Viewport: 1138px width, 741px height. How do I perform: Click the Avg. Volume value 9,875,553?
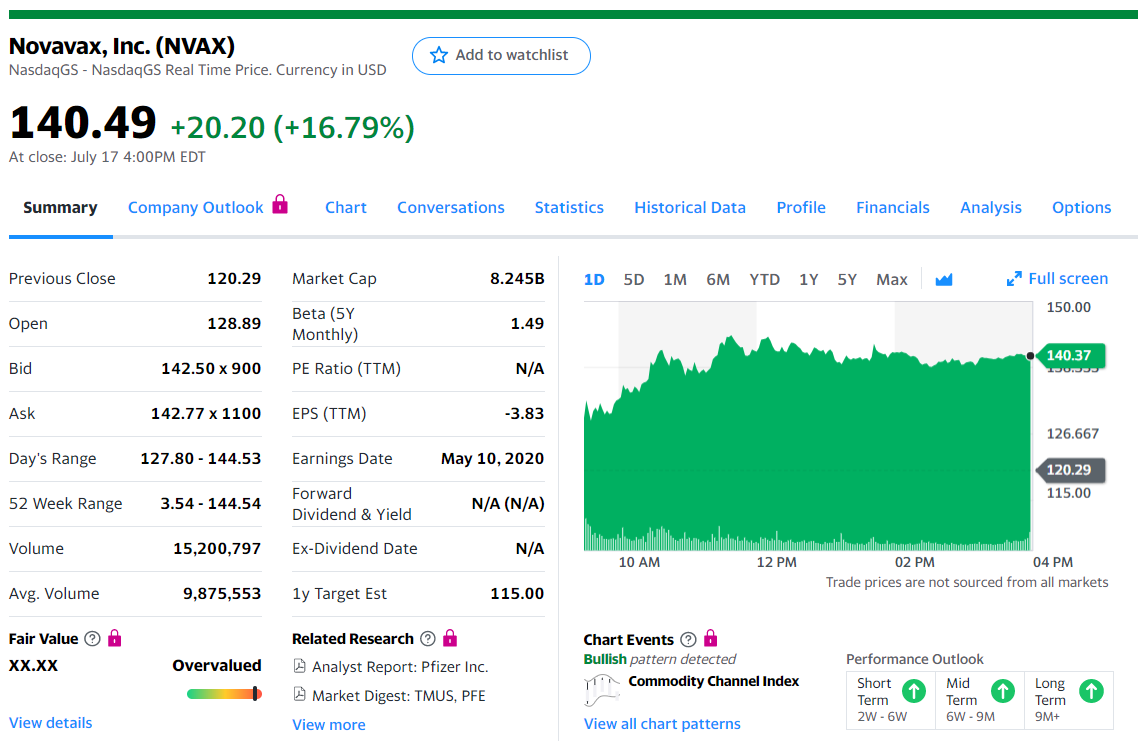point(222,594)
